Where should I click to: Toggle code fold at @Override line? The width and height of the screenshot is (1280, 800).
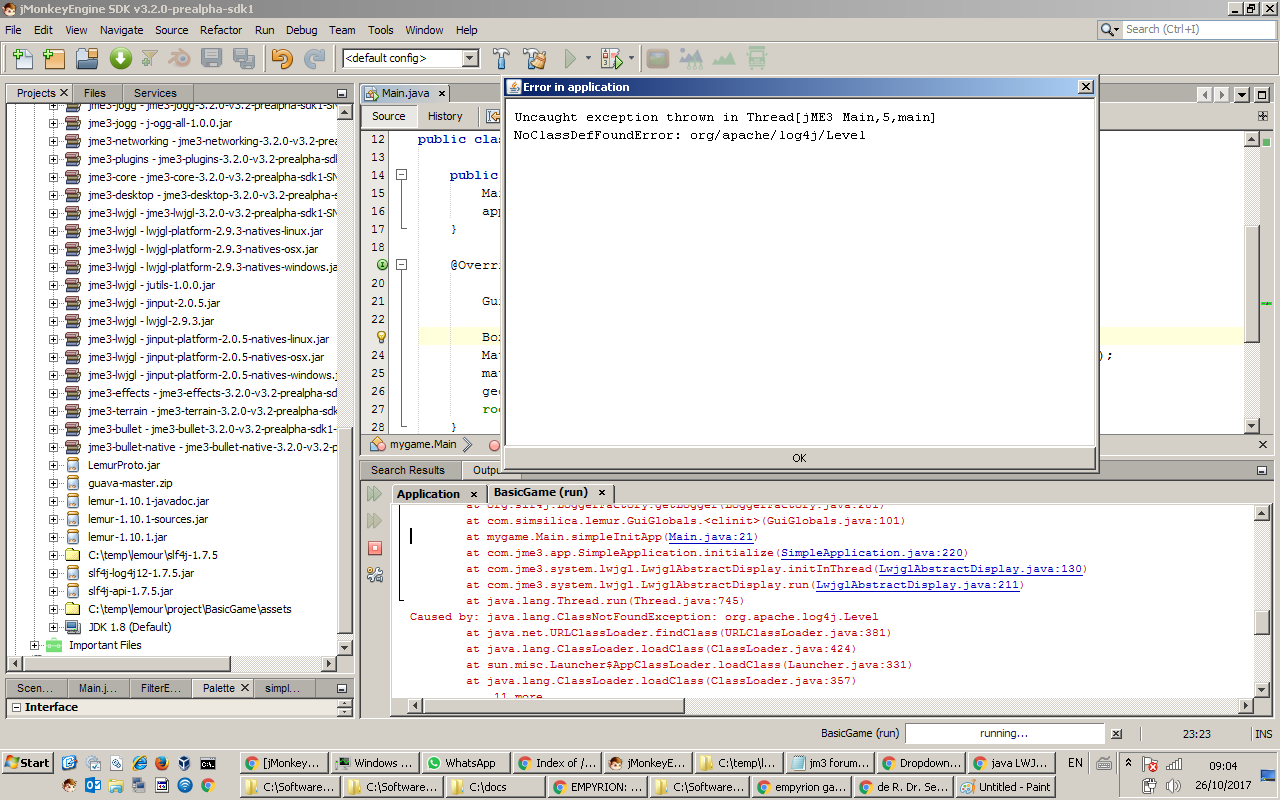[x=402, y=265]
